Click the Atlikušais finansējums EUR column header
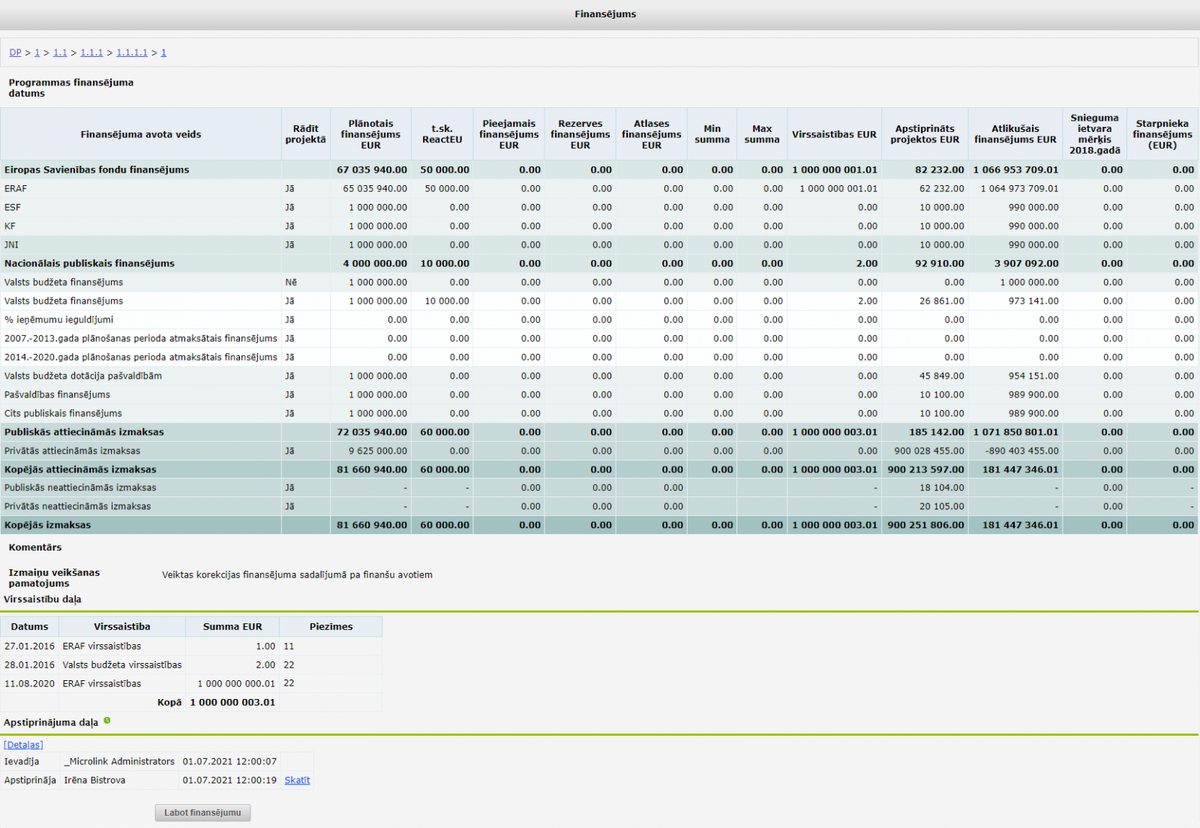 click(1015, 135)
